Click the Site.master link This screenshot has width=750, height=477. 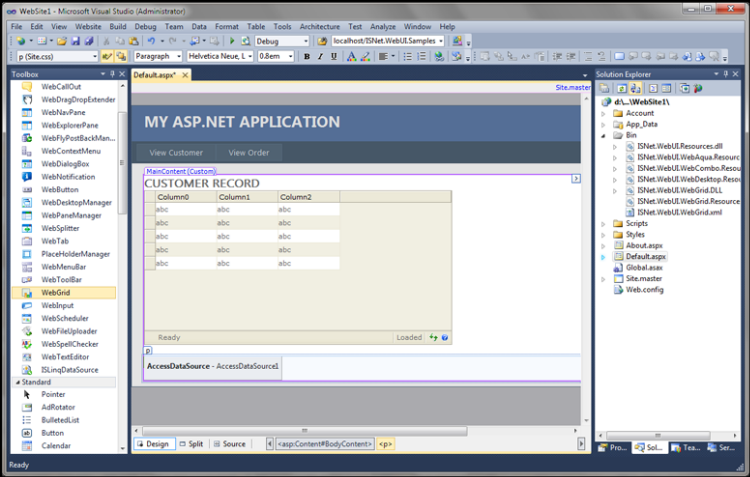(x=573, y=88)
